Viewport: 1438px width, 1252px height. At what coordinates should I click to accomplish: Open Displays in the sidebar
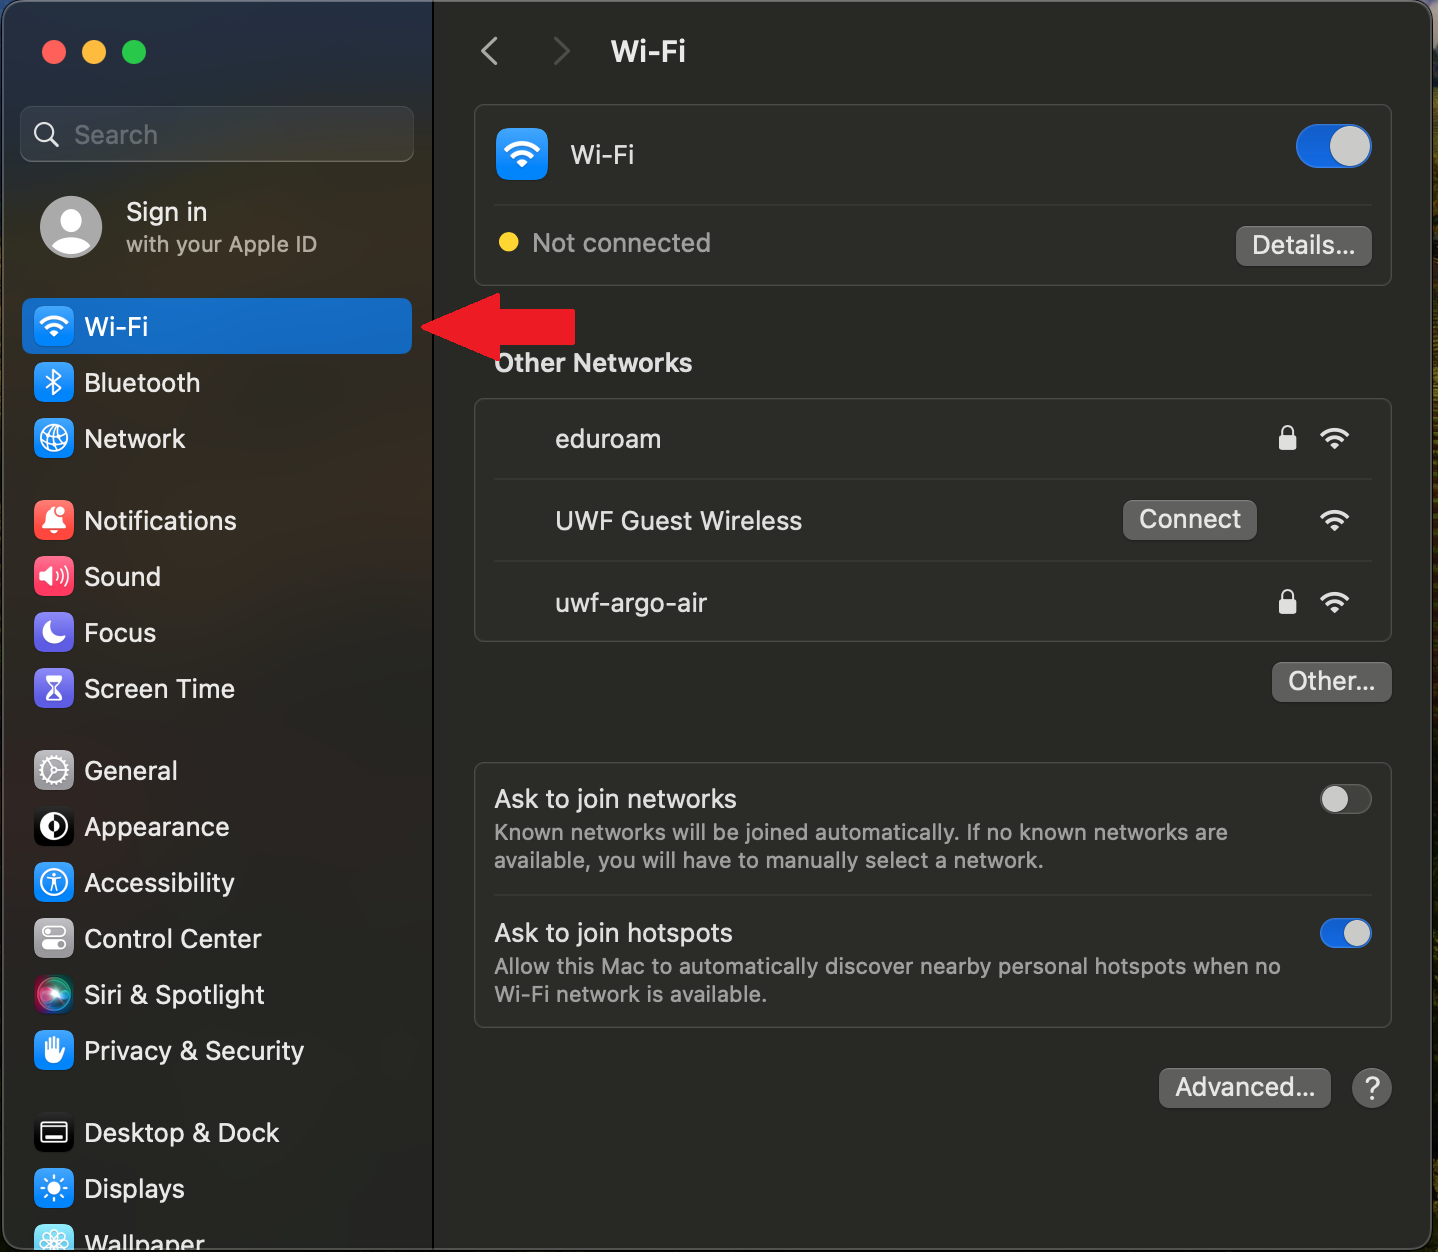217,1188
